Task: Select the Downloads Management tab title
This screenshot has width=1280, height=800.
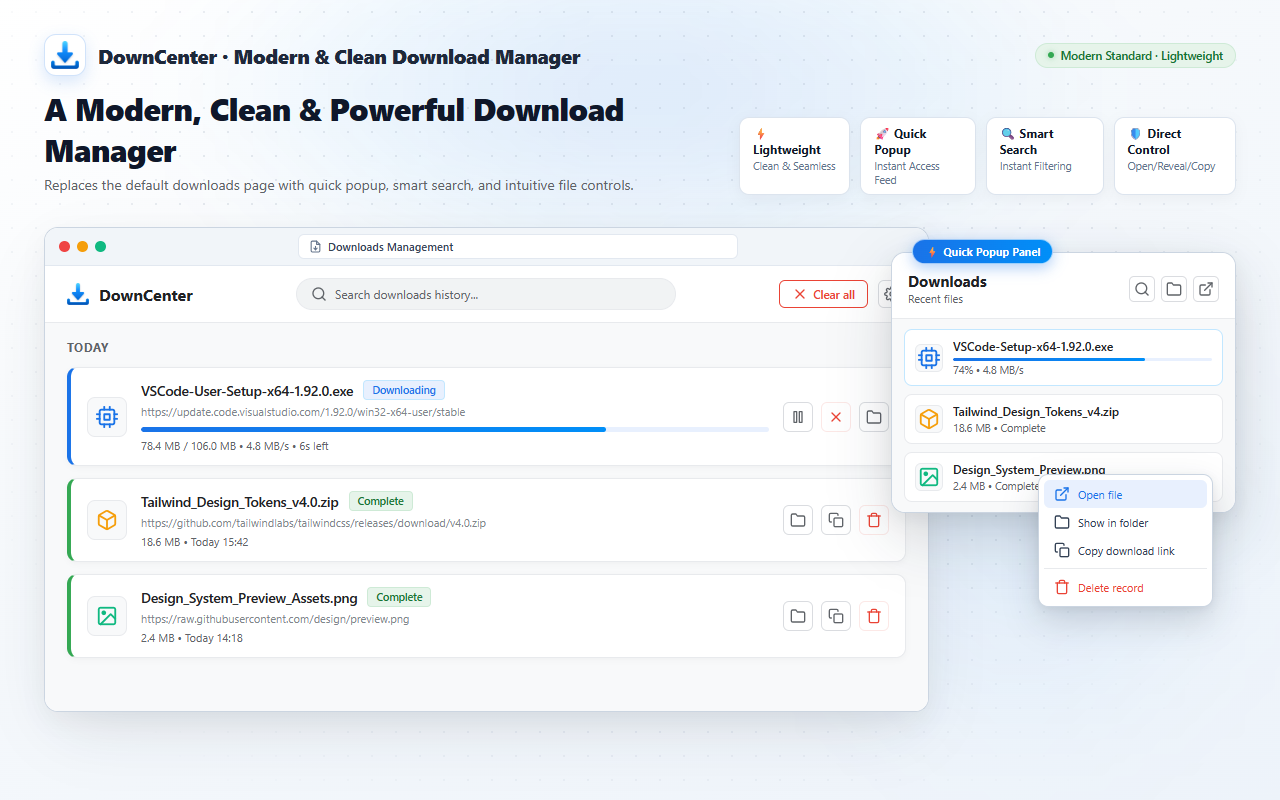Action: (x=390, y=247)
